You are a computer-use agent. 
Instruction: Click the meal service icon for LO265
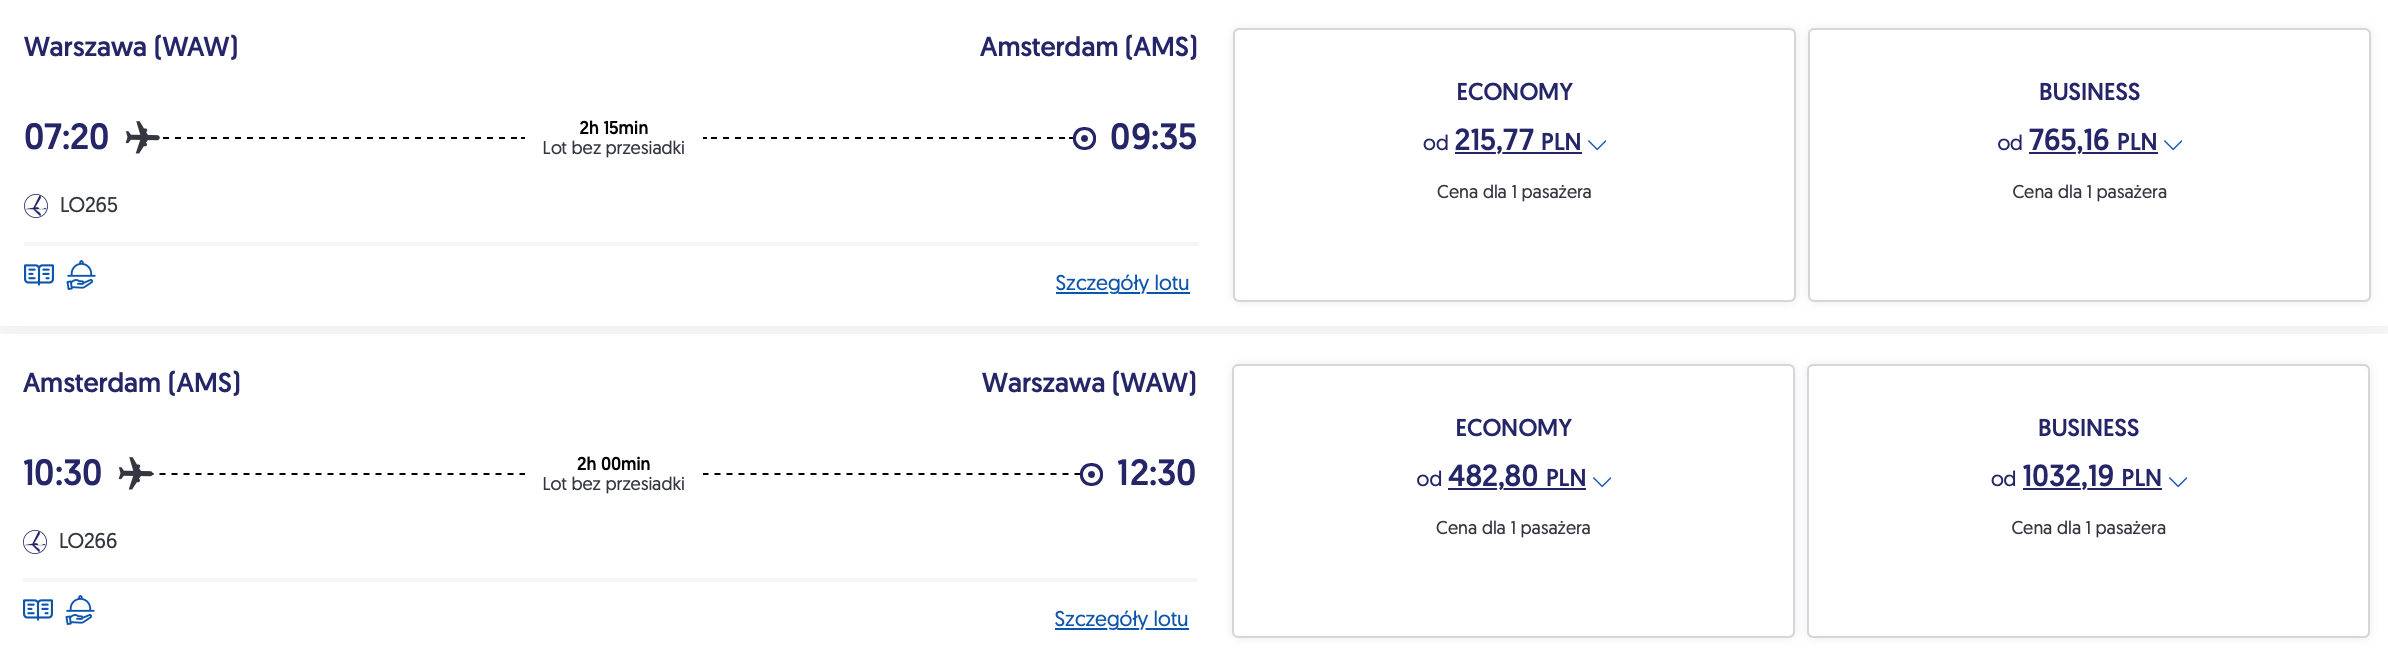81,275
